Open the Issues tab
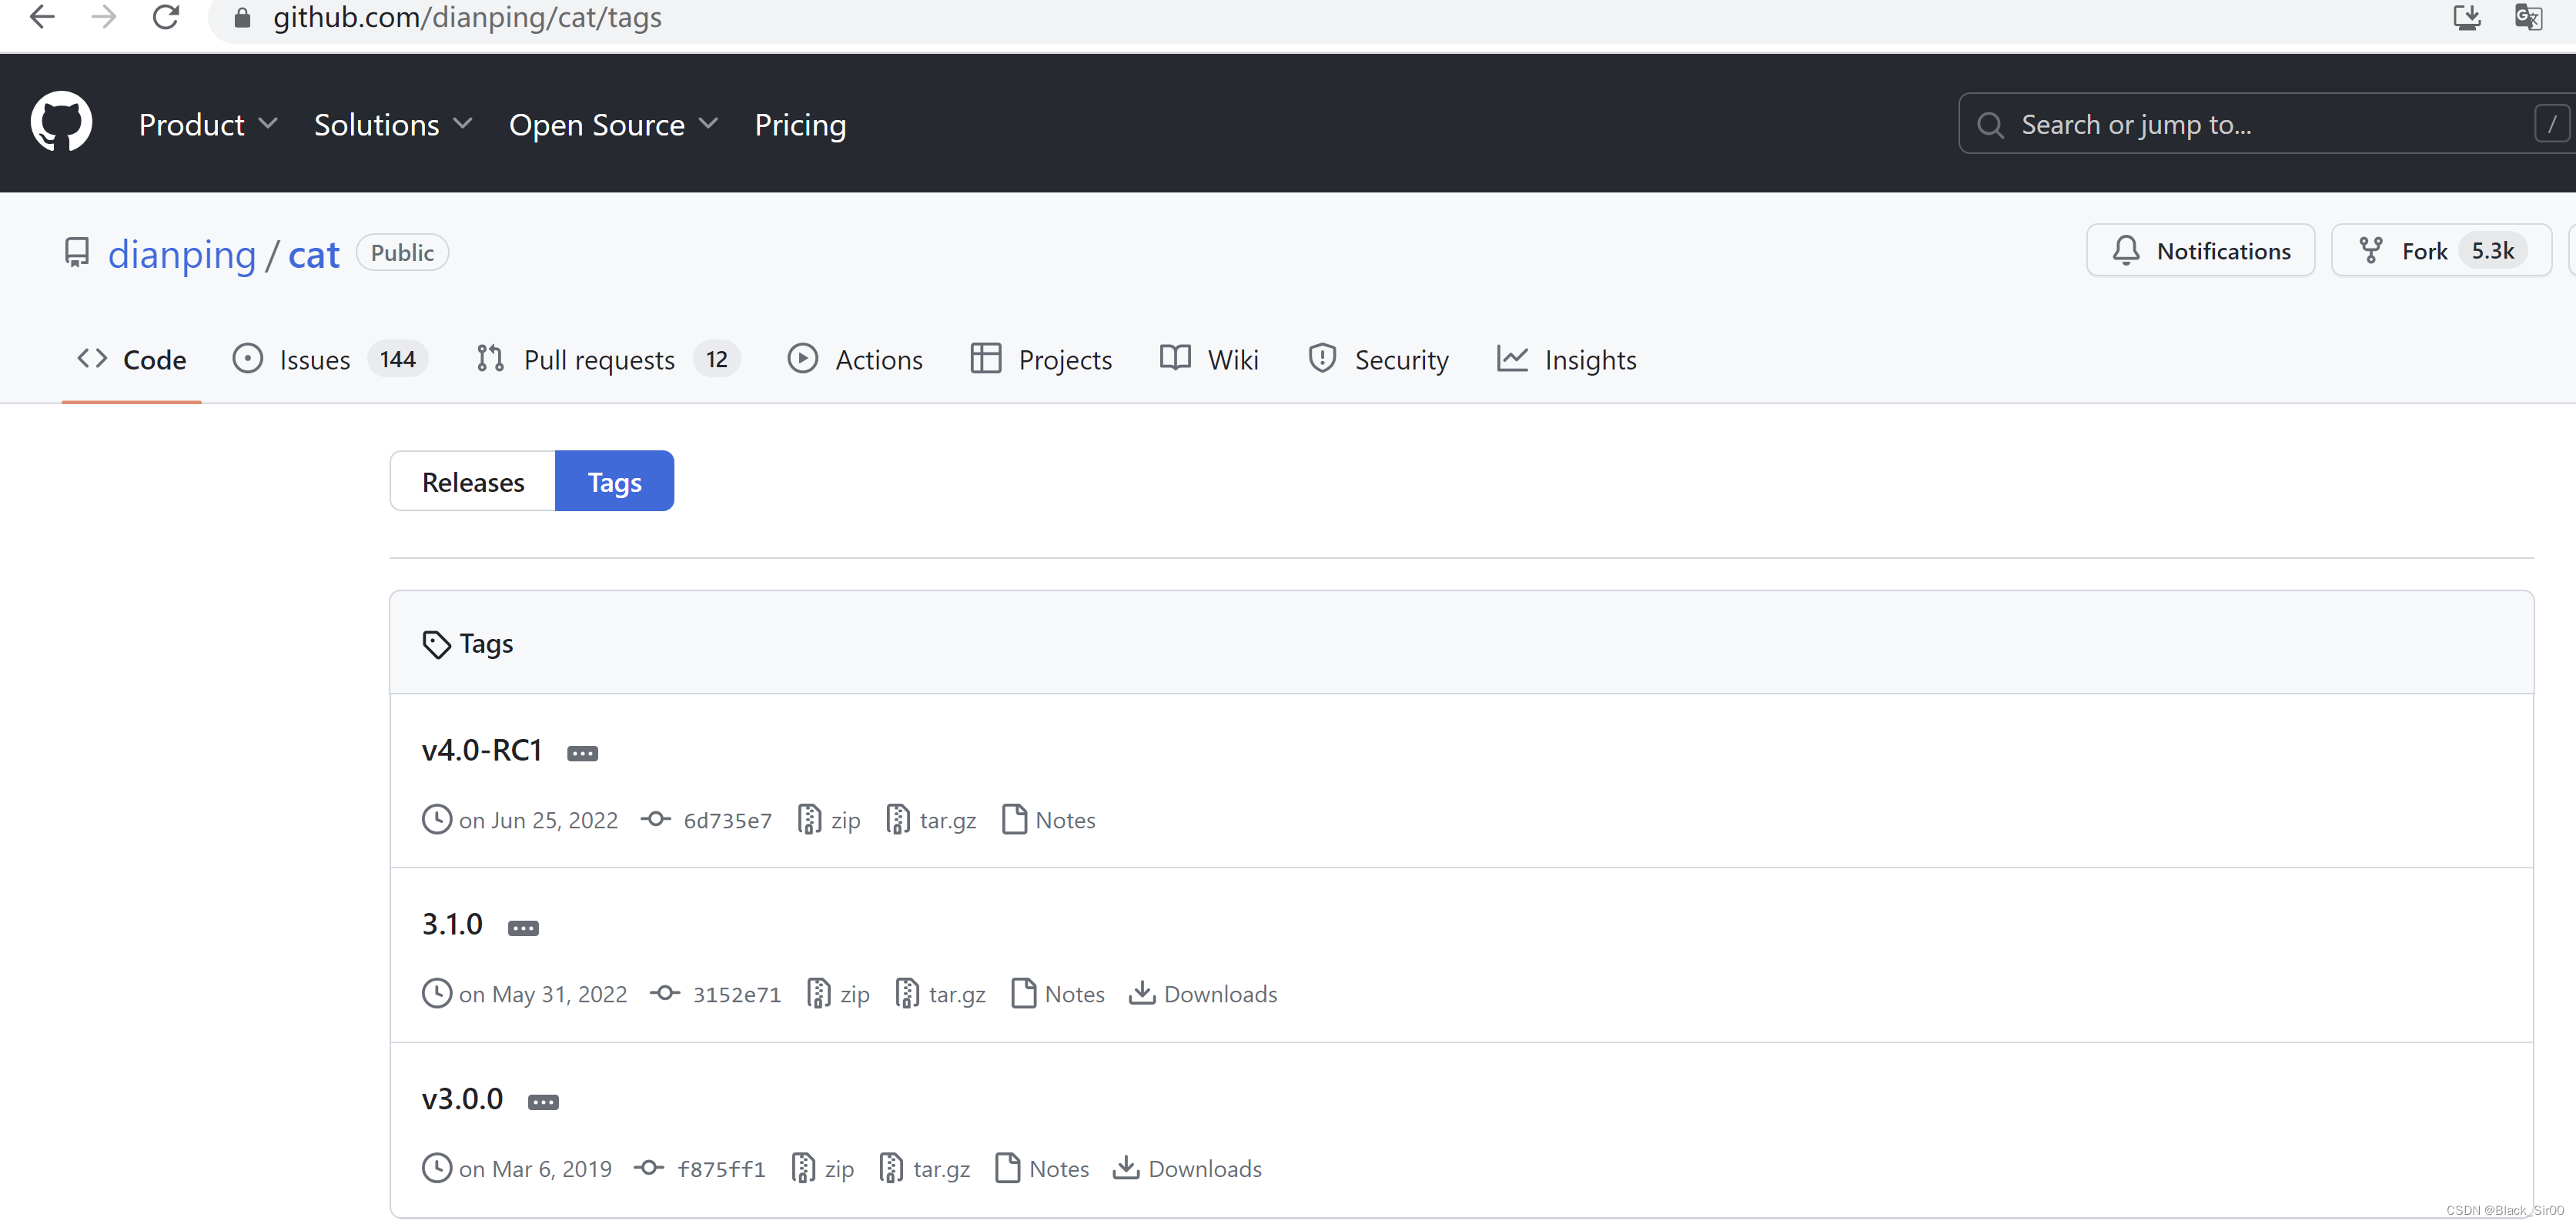 click(315, 359)
